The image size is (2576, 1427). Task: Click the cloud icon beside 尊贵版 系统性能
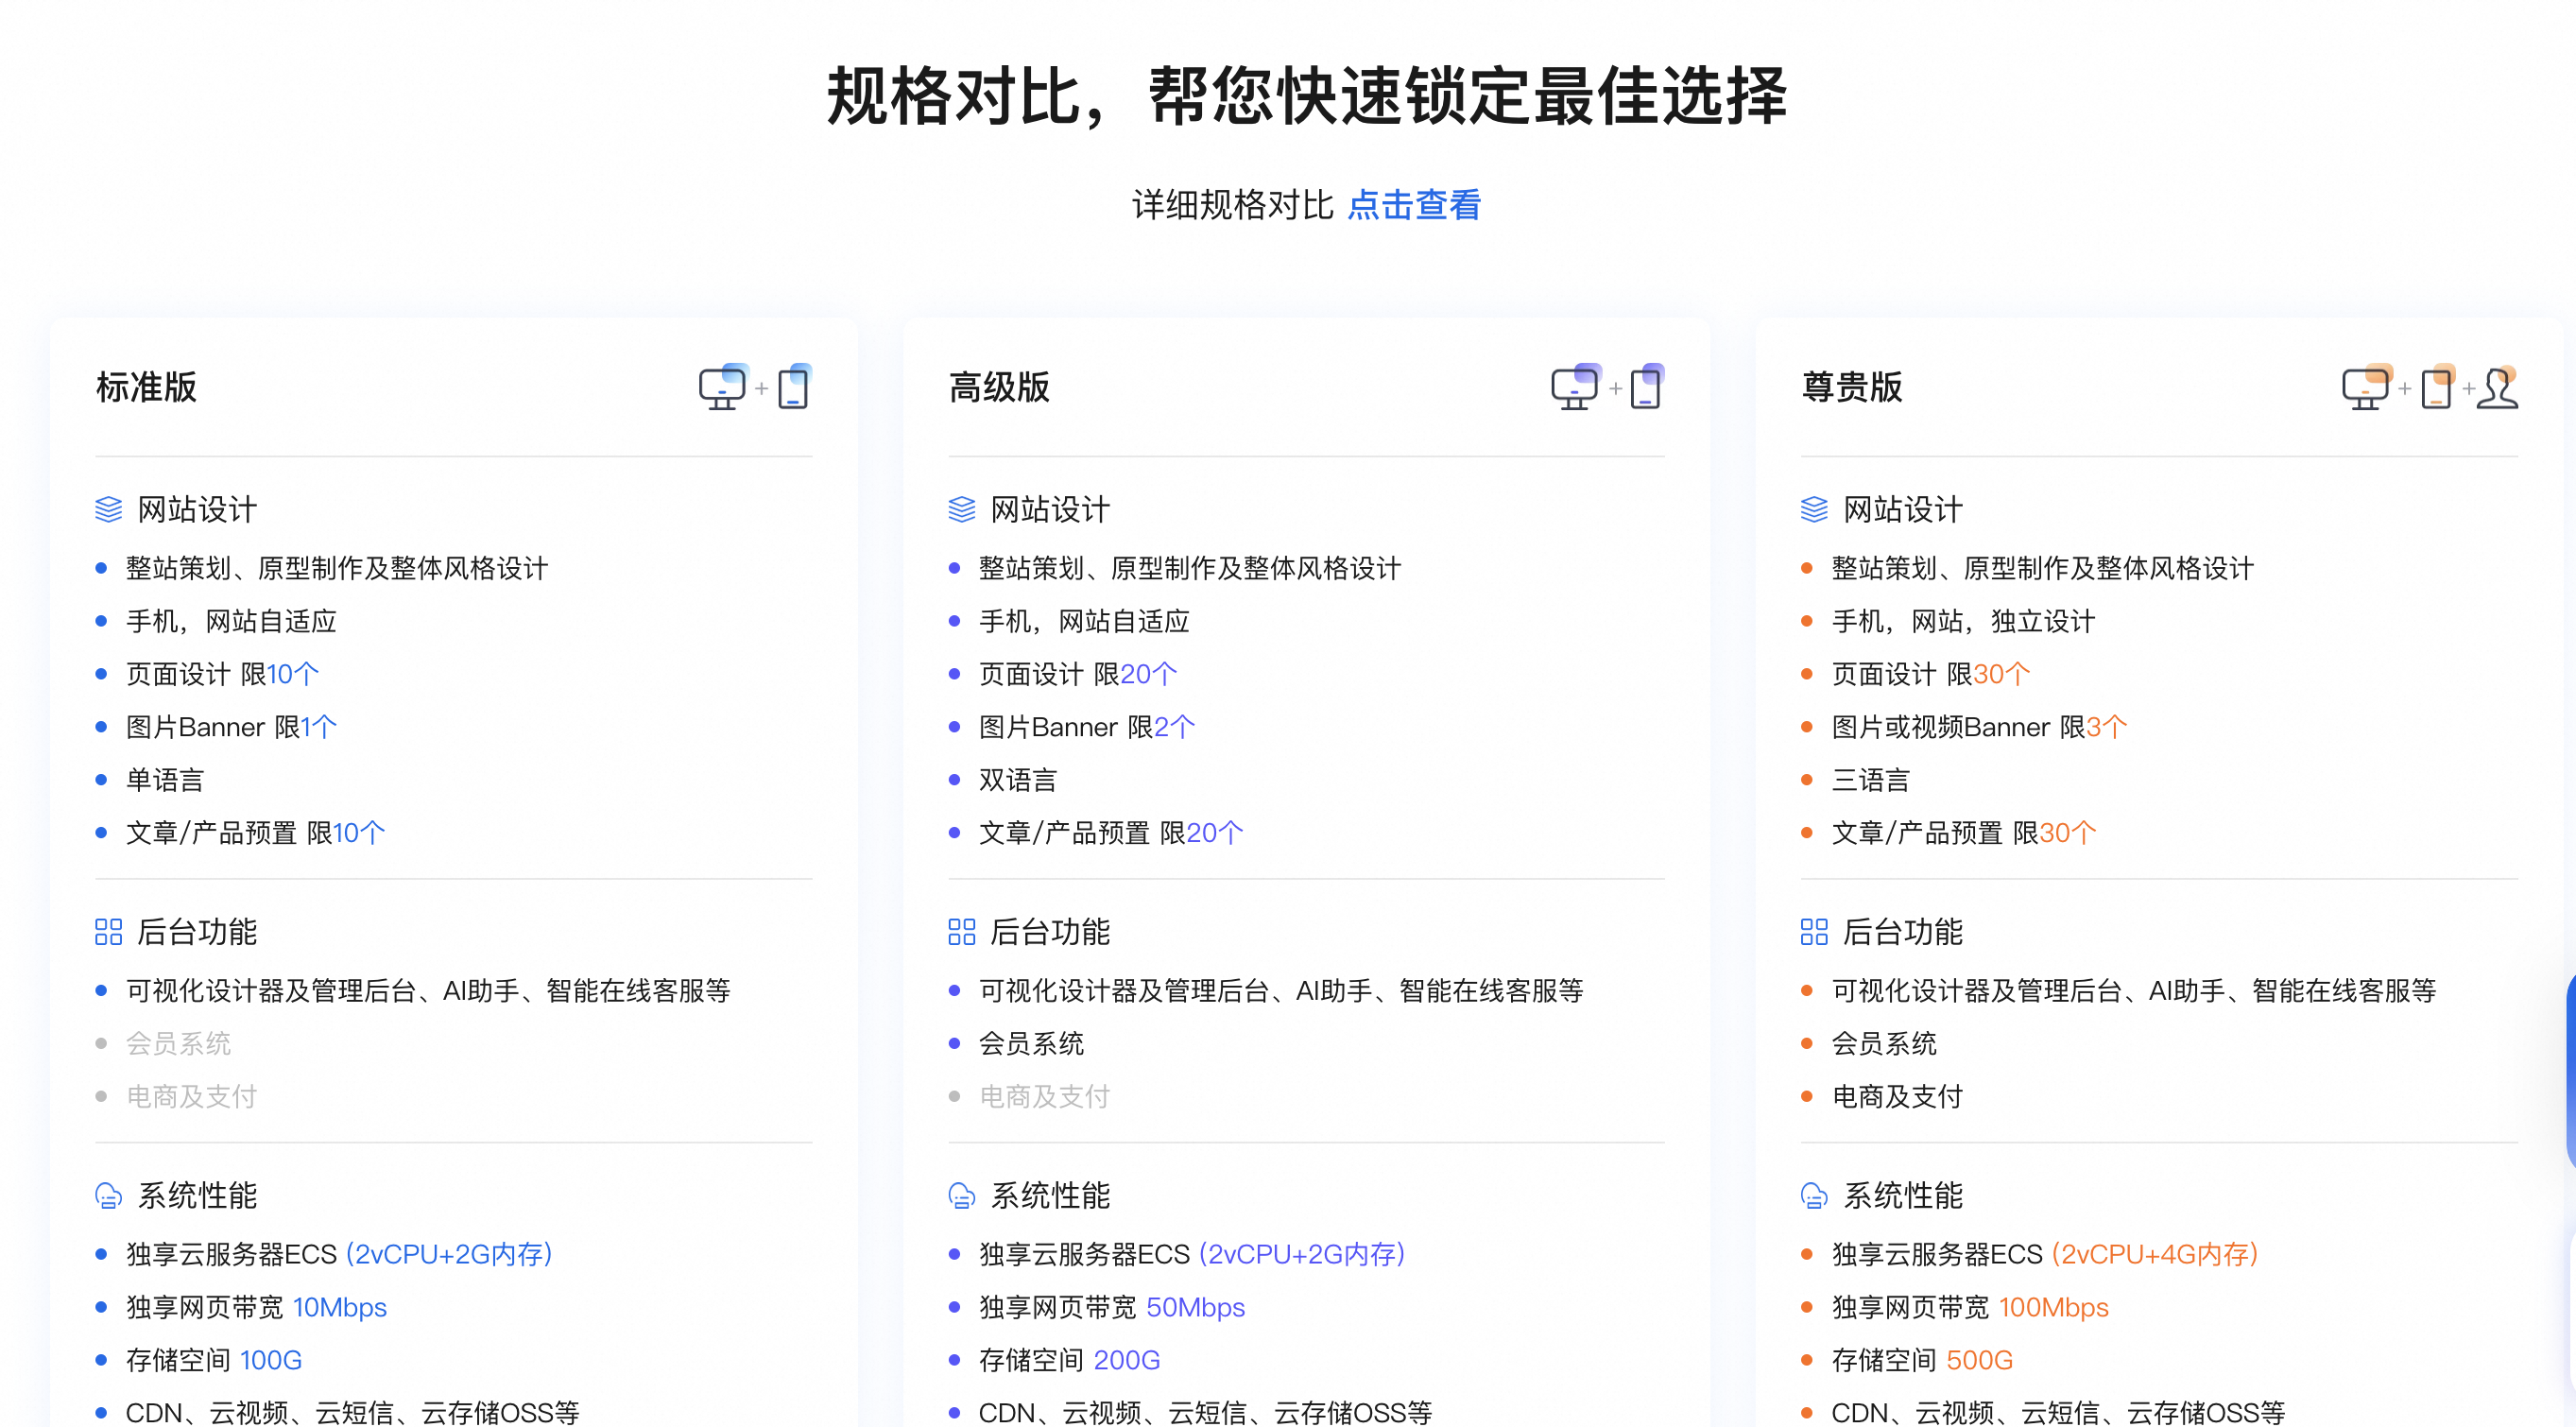pyautogui.click(x=1813, y=1195)
